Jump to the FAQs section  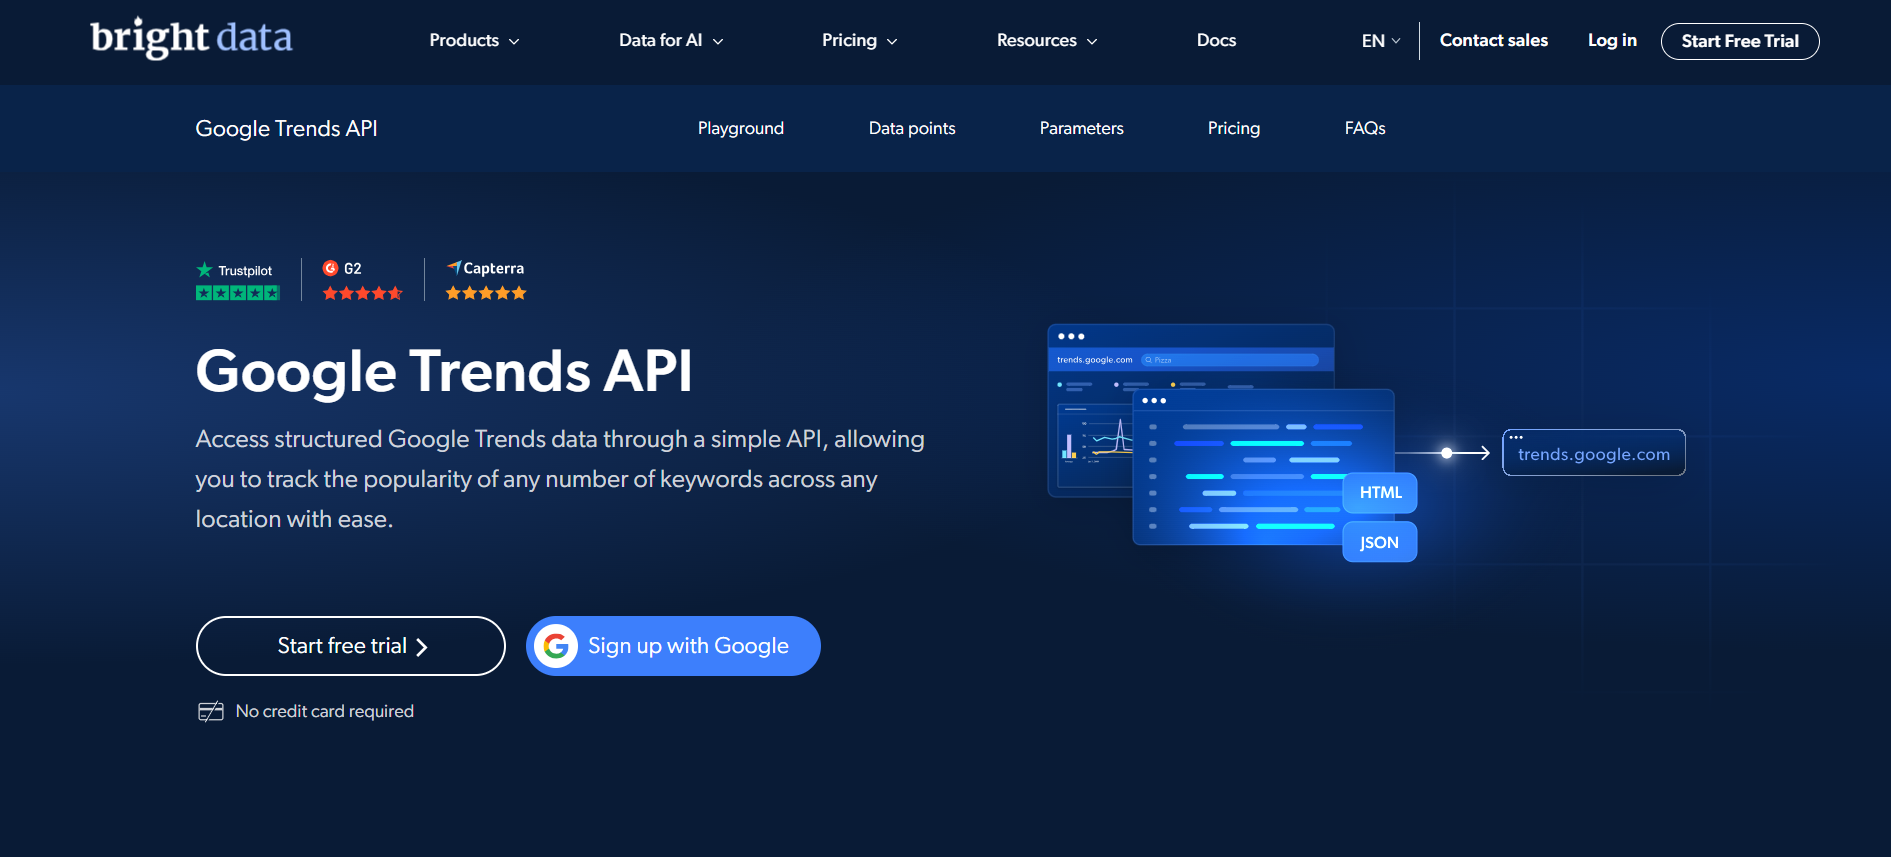point(1365,128)
